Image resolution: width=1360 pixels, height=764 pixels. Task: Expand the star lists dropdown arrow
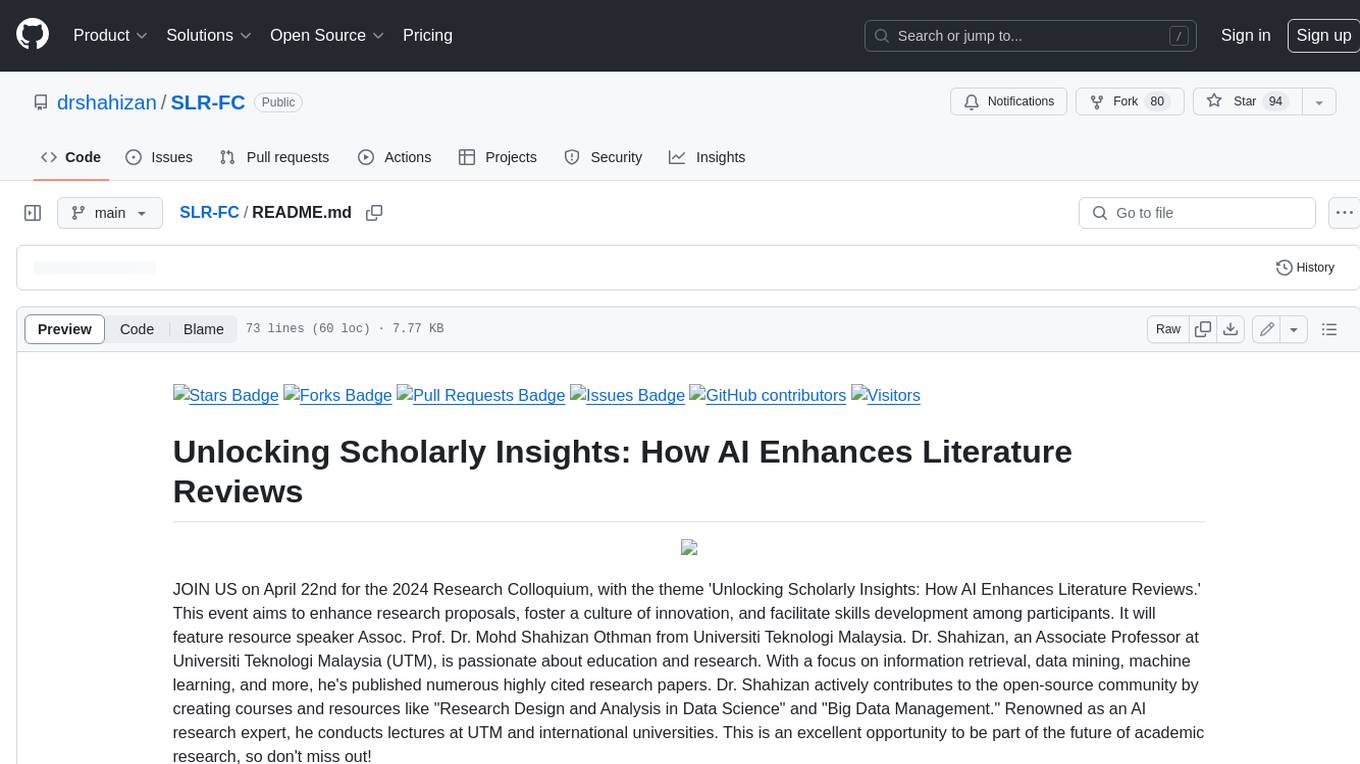coord(1319,102)
